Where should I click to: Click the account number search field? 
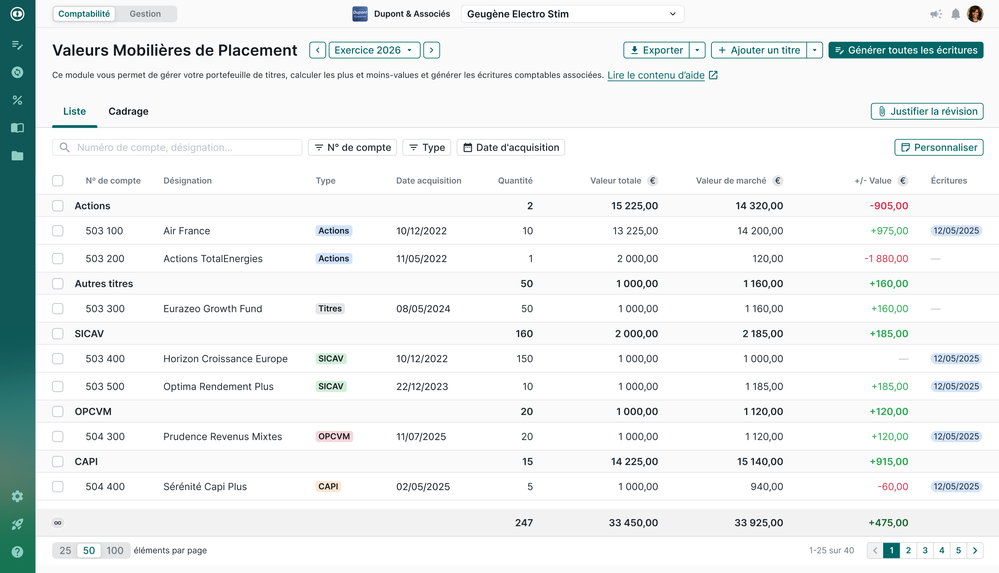(177, 147)
